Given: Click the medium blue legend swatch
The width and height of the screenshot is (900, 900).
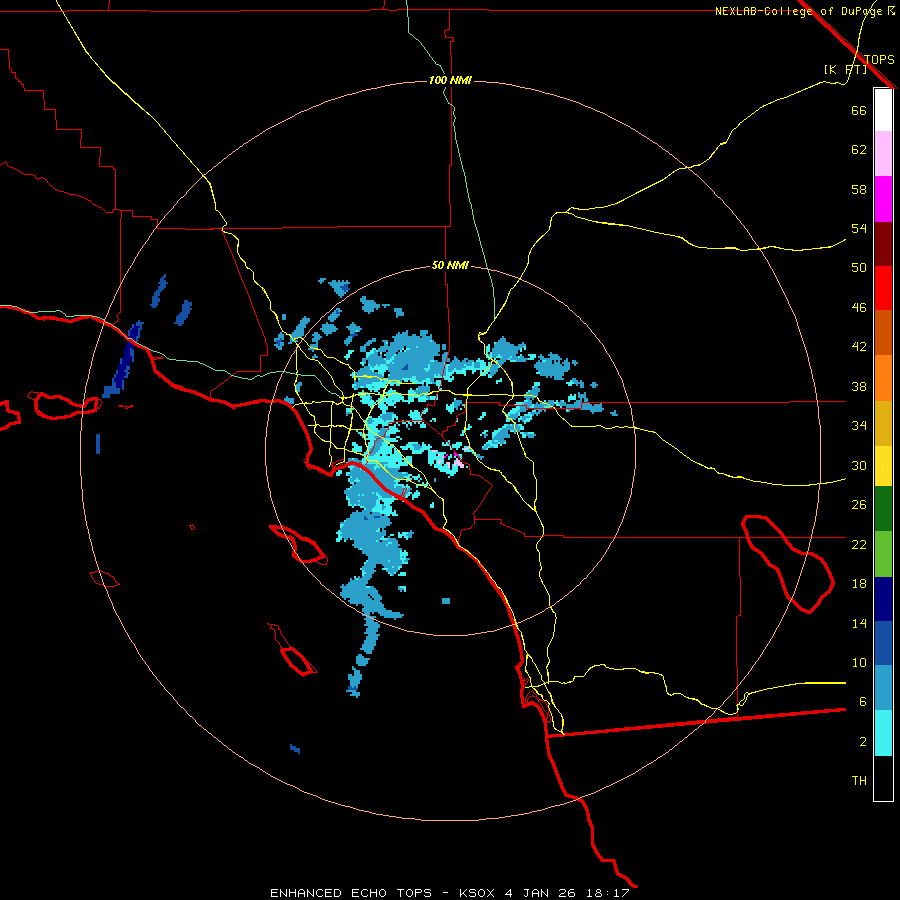Looking at the screenshot, I should 883,643.
